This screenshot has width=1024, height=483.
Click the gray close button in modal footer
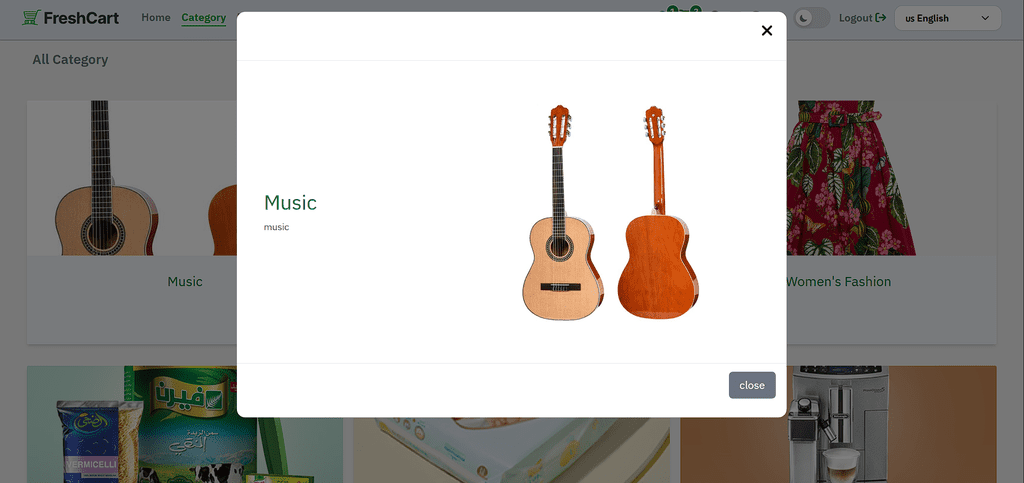(x=752, y=385)
